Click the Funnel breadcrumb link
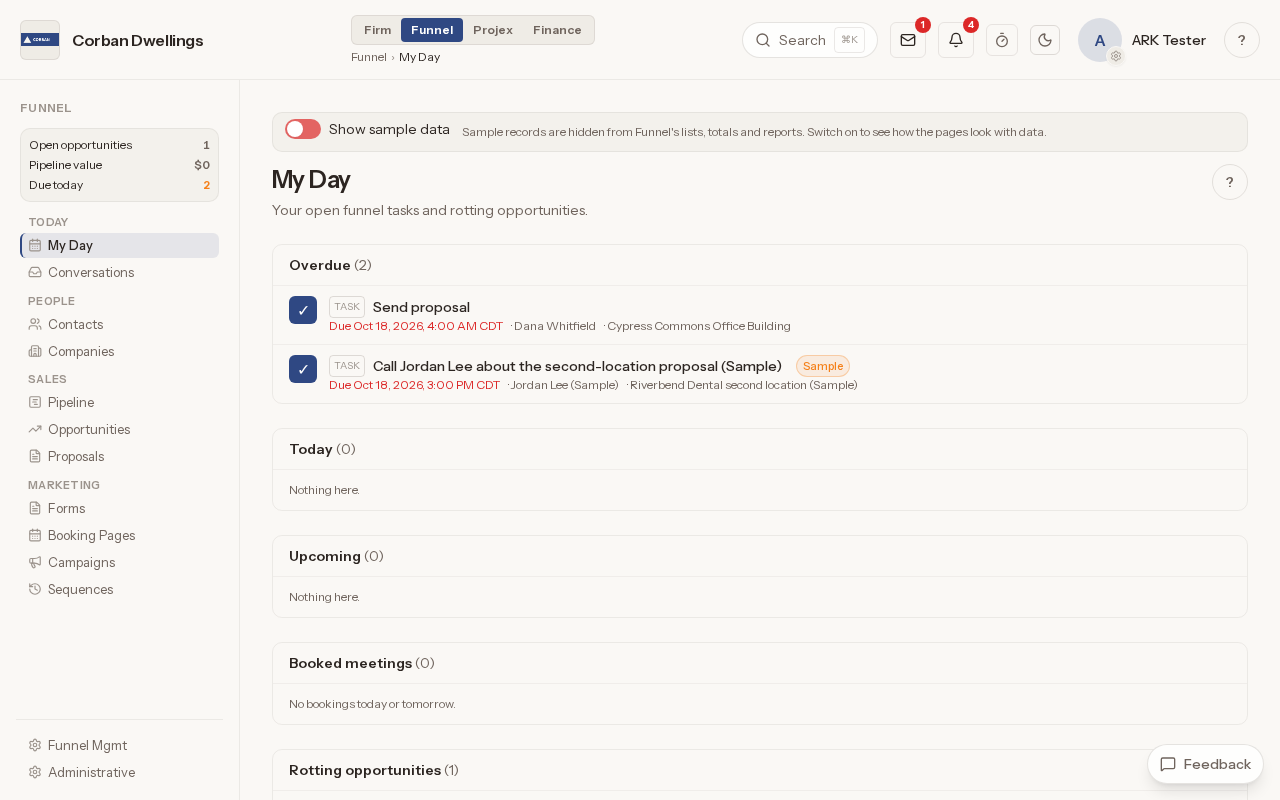This screenshot has width=1280, height=800. pos(369,57)
